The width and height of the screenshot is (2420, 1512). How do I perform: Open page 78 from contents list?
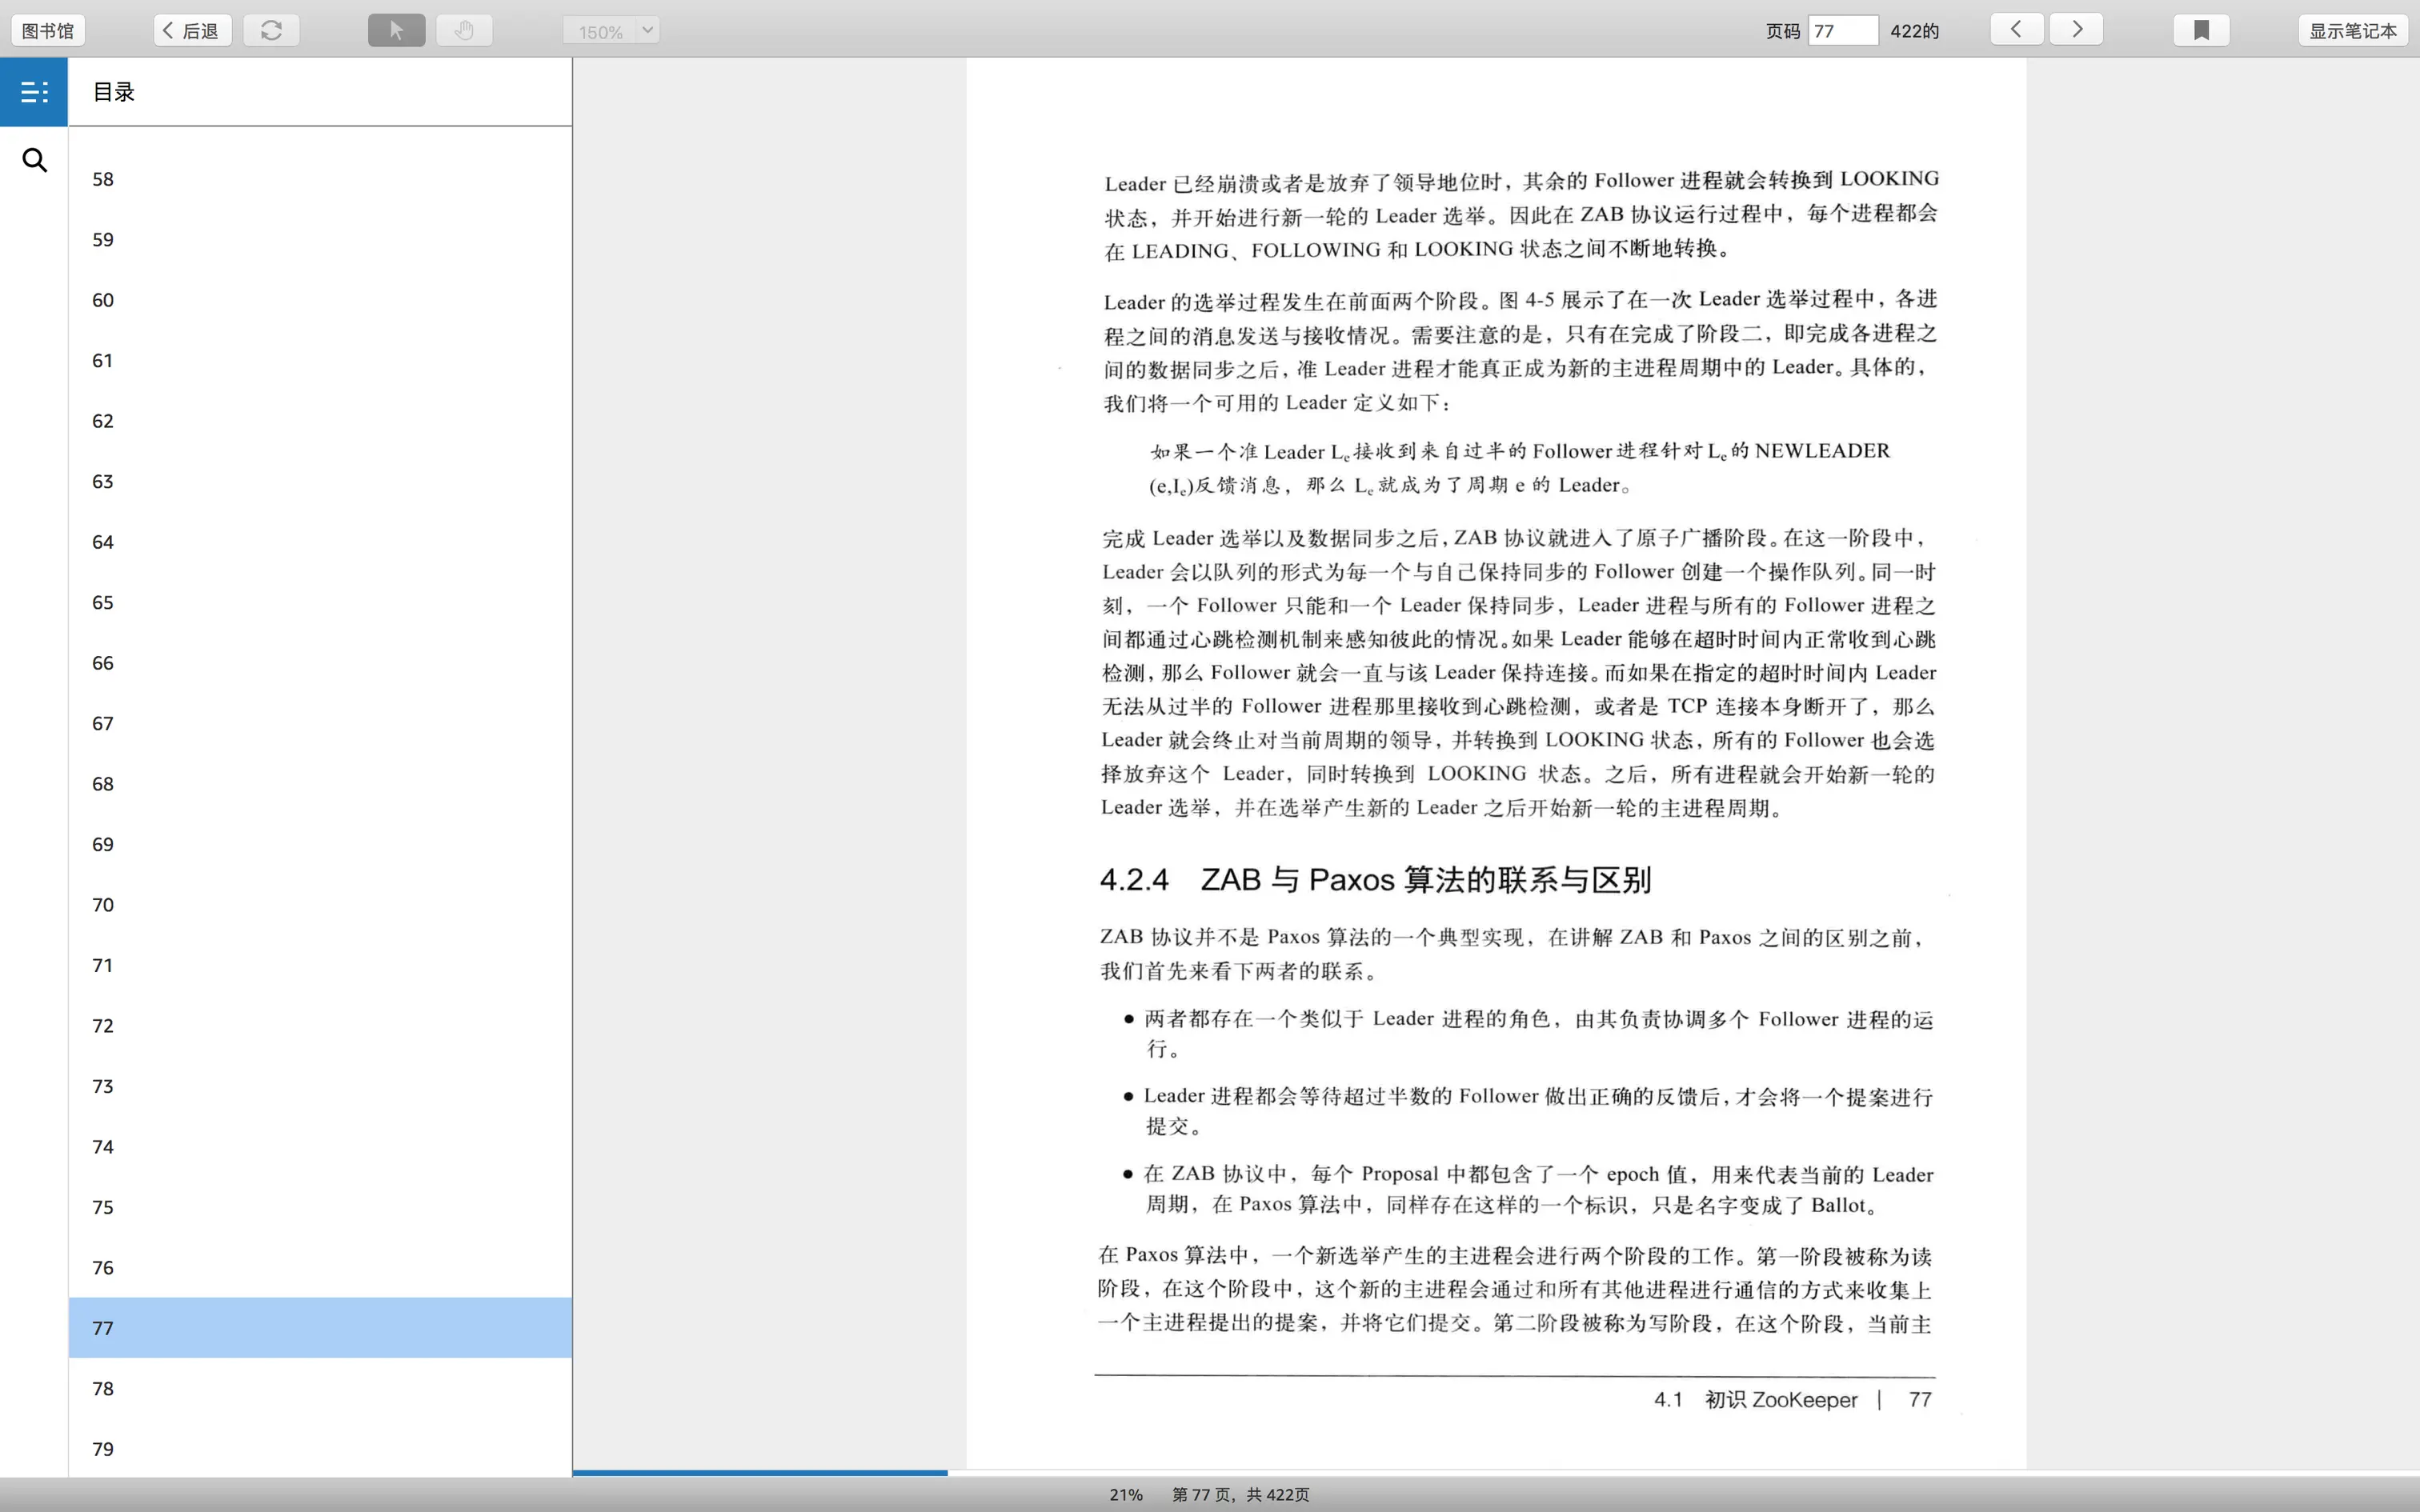(103, 1388)
